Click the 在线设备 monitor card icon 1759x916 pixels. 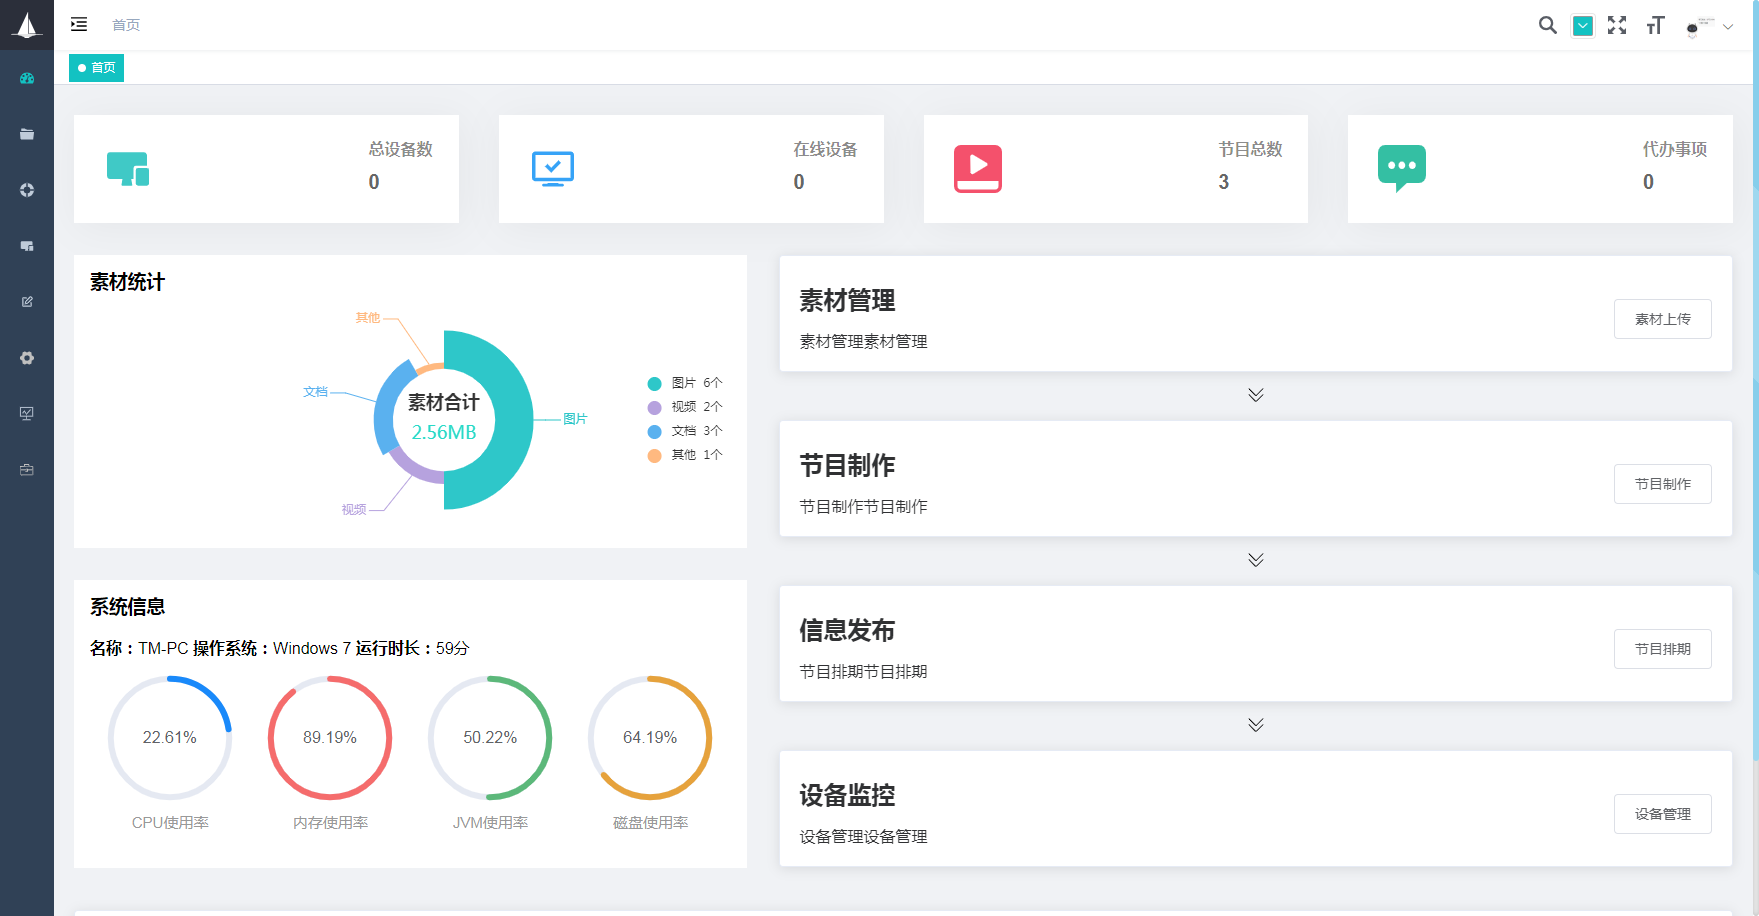[x=553, y=169]
